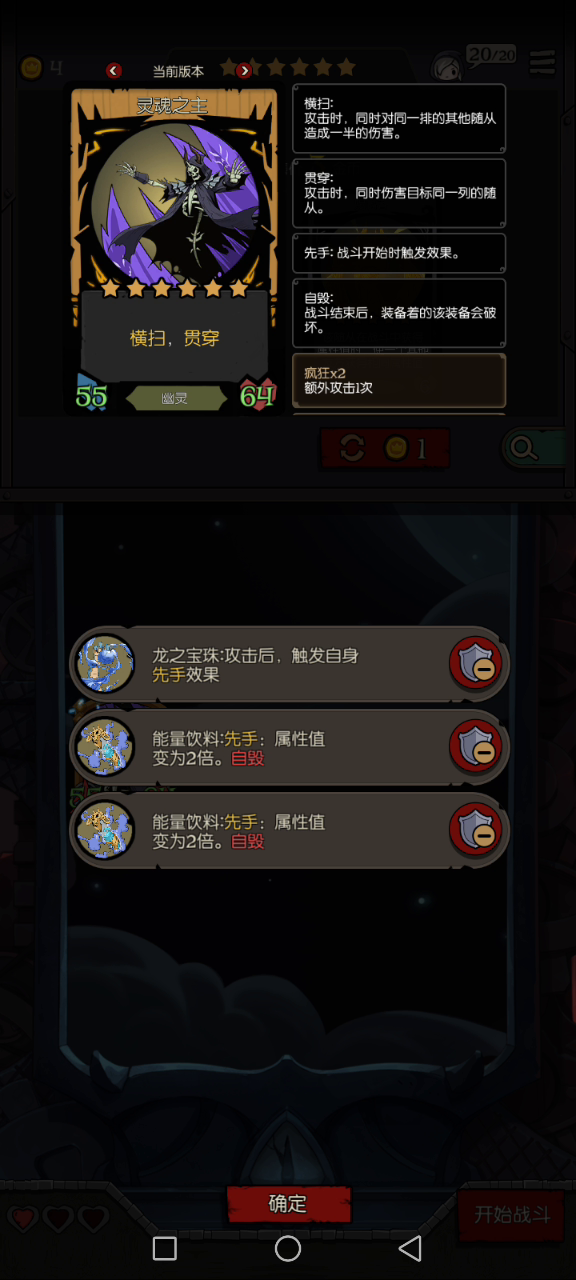Click the 幽灵 race tag on card

(x=175, y=398)
